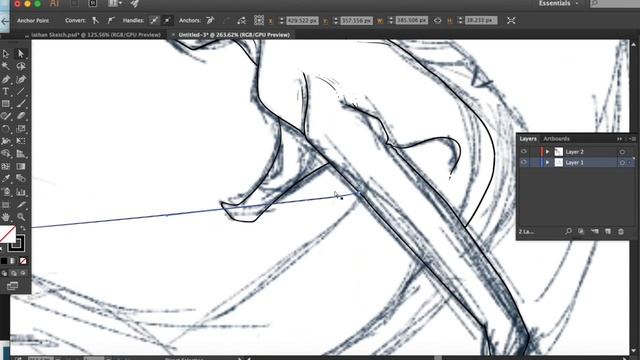This screenshot has width=640, height=360.
Task: Set paint to None (red slash)
Action: 23,261
